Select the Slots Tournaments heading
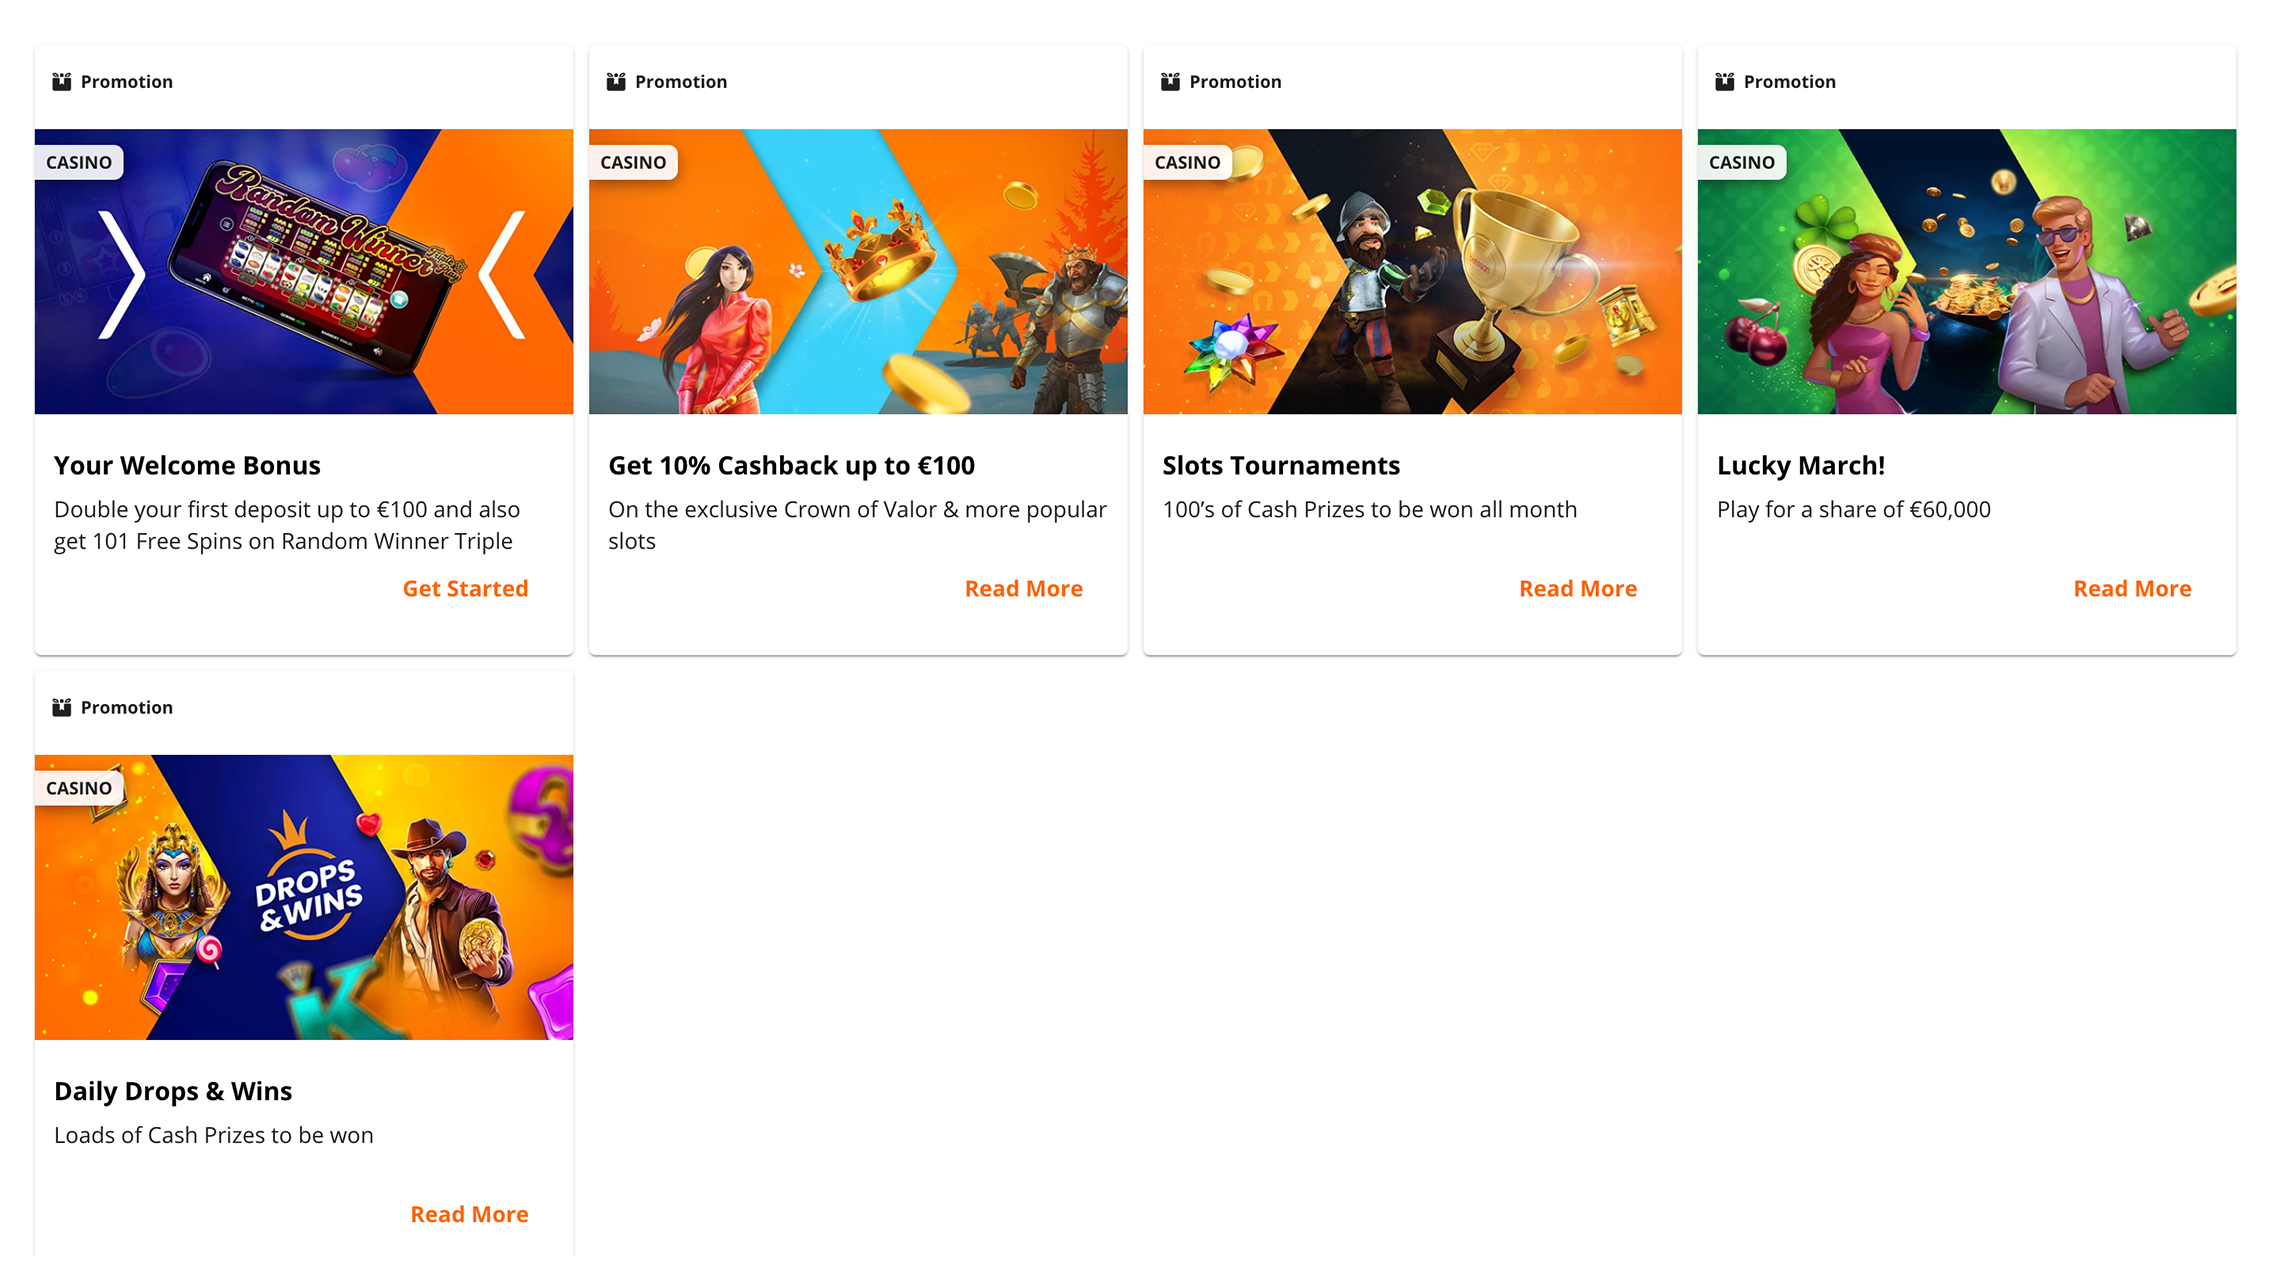Viewport: 2280px width, 1280px height. pyautogui.click(x=1281, y=465)
